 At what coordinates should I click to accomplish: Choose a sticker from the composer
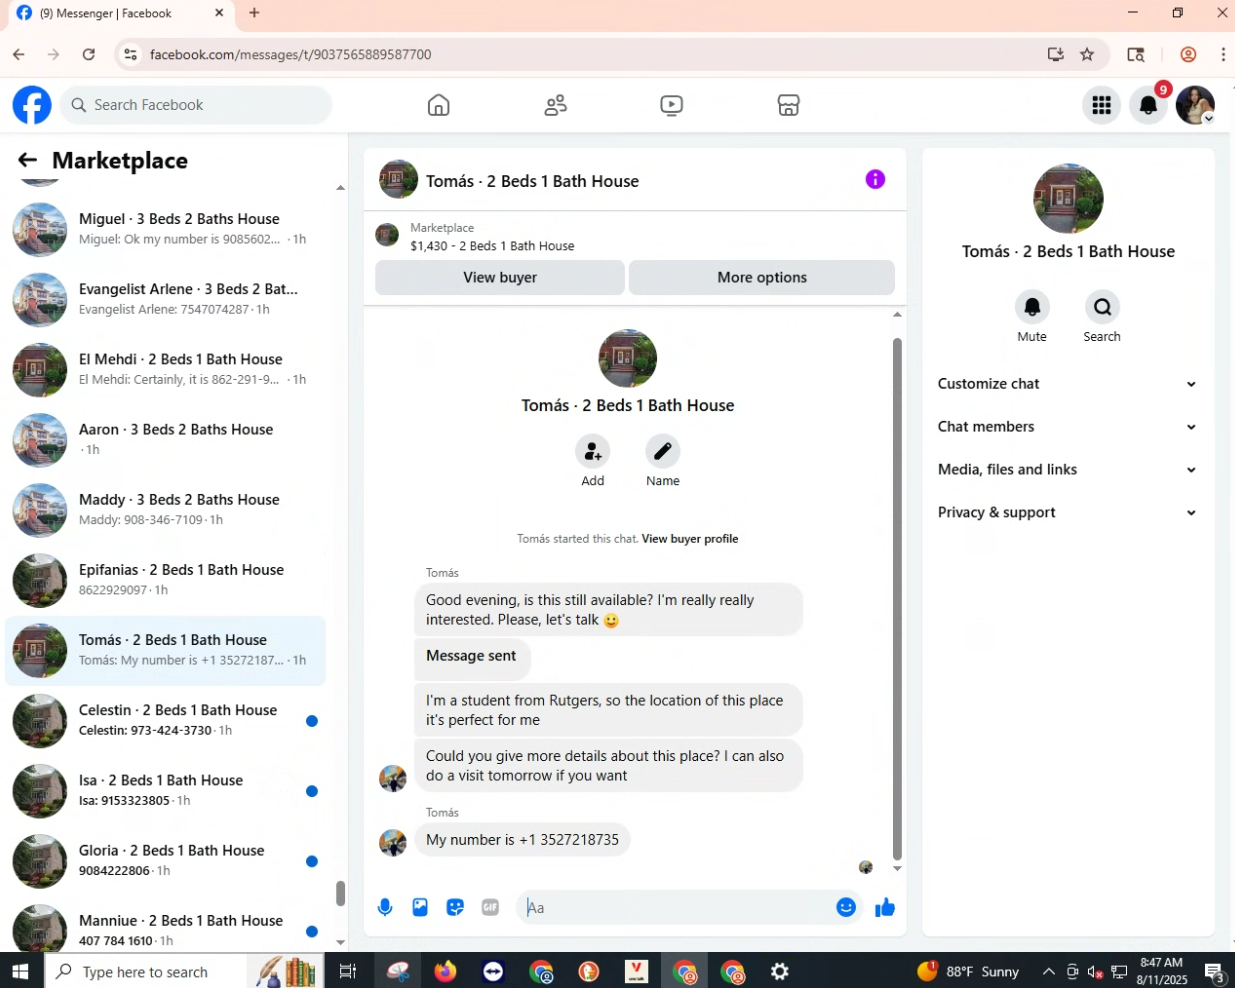point(455,907)
